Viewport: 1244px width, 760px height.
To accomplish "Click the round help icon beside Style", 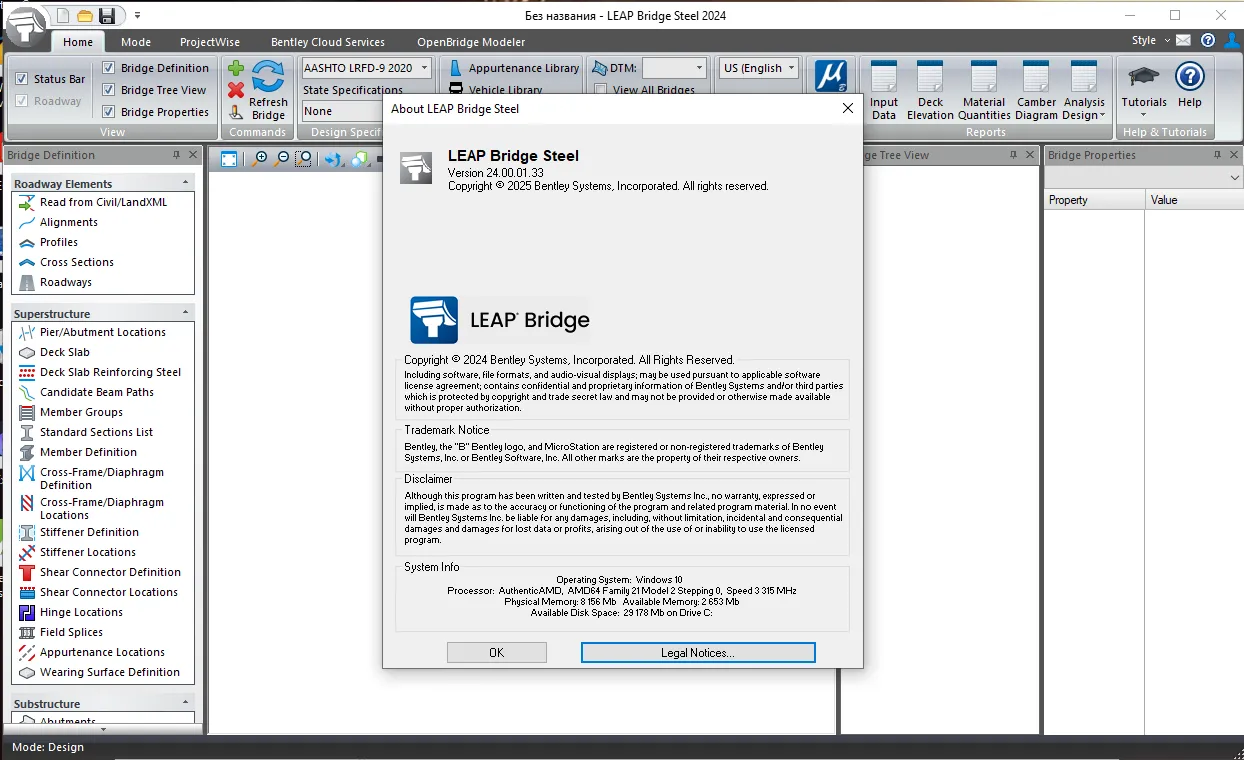I will tap(1208, 41).
